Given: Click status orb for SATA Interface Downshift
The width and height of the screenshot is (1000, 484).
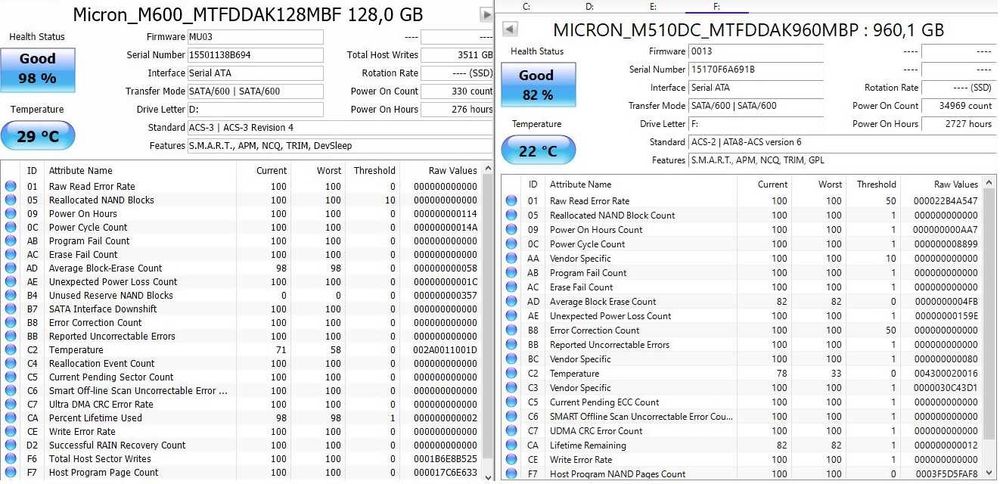Looking at the screenshot, I should pos(10,309).
